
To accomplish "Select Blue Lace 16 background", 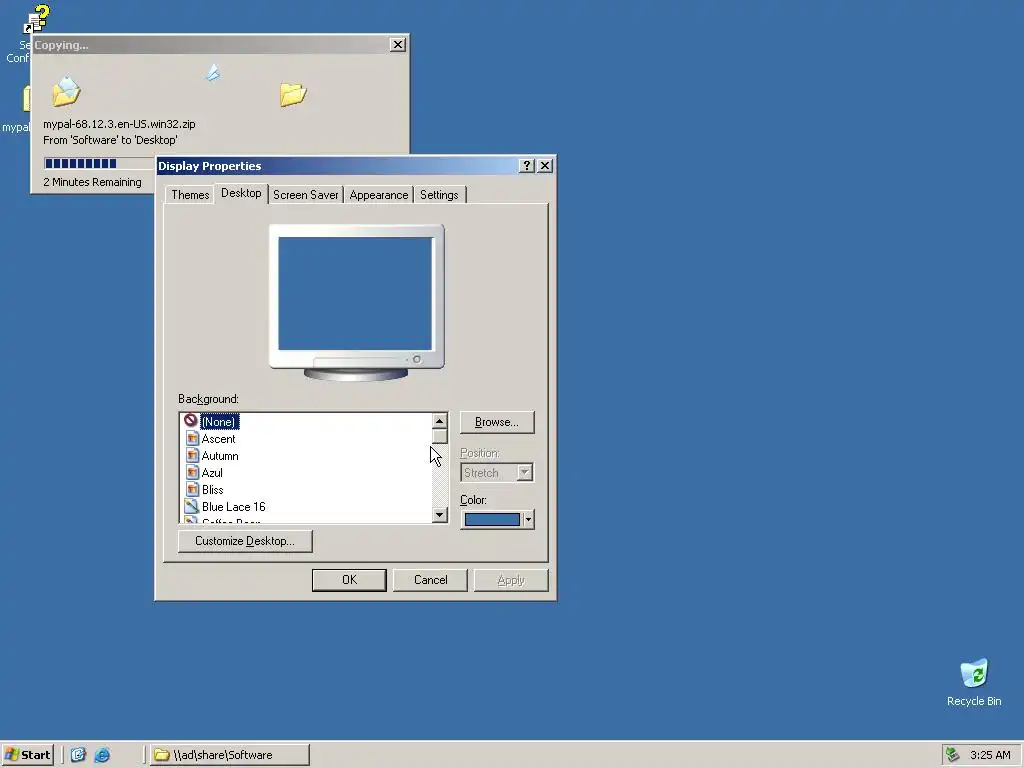I will [234, 507].
